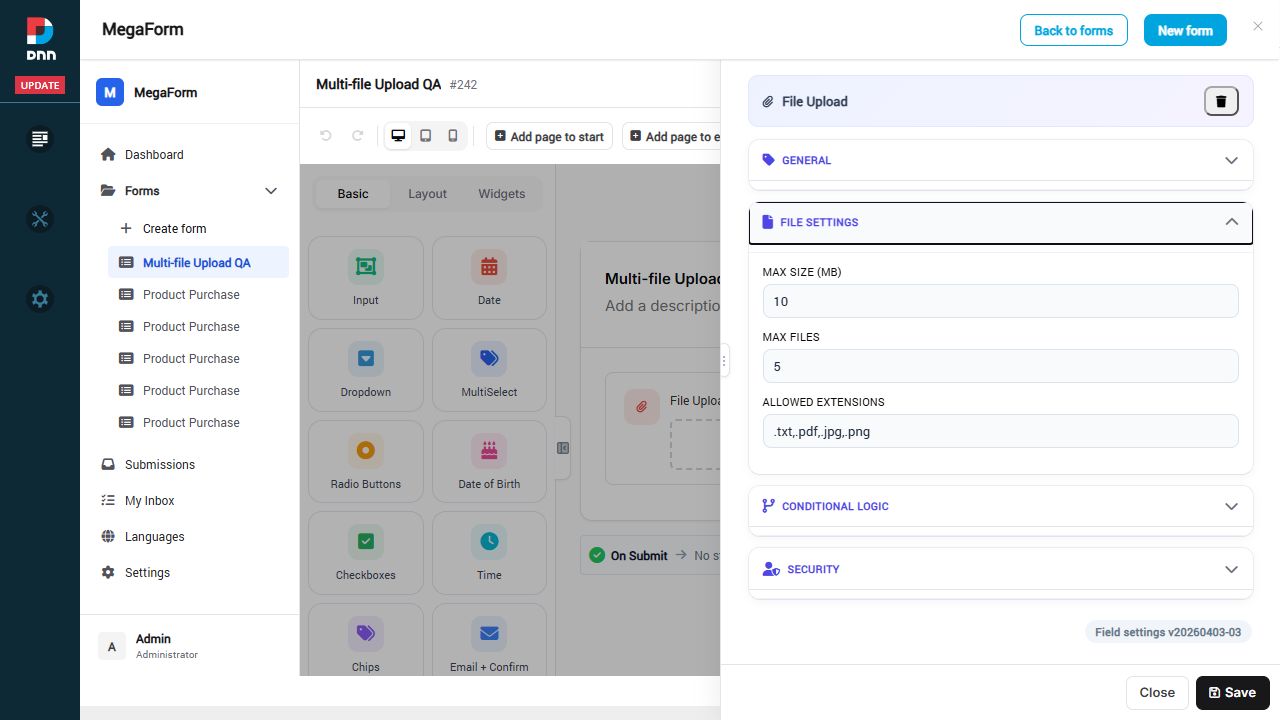The image size is (1280, 720).
Task: Collapse the Forms tree in sidebar
Action: pyautogui.click(x=271, y=191)
